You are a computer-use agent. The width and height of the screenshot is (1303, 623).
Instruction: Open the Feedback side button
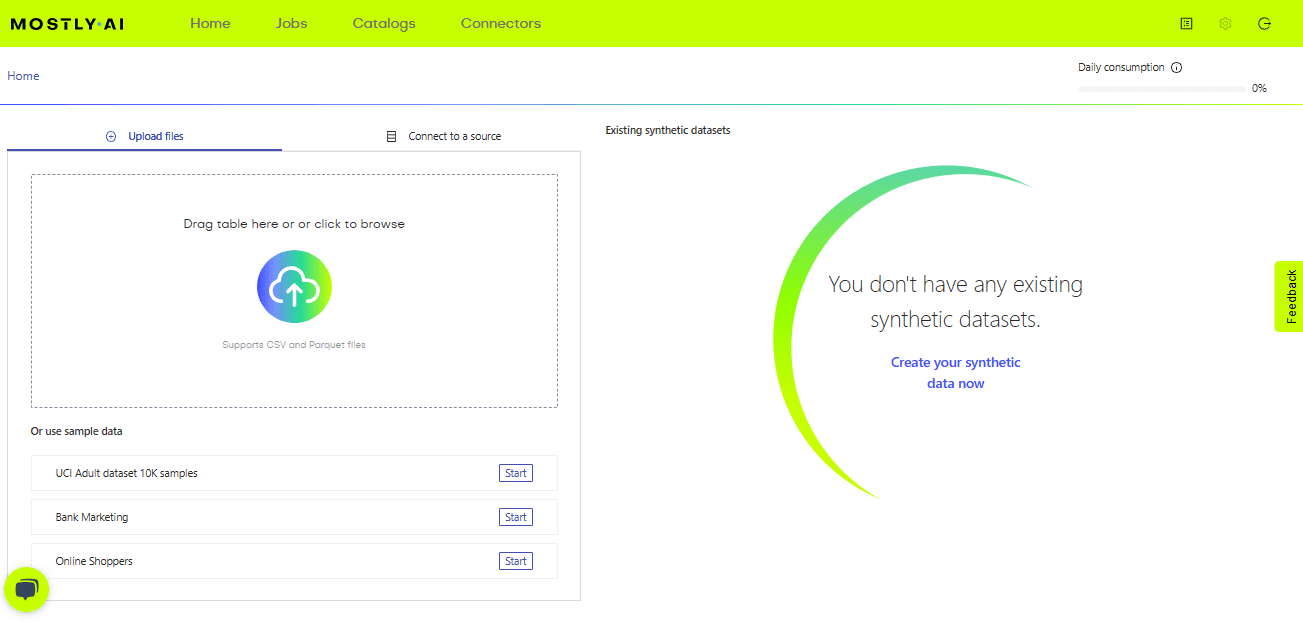[1290, 296]
